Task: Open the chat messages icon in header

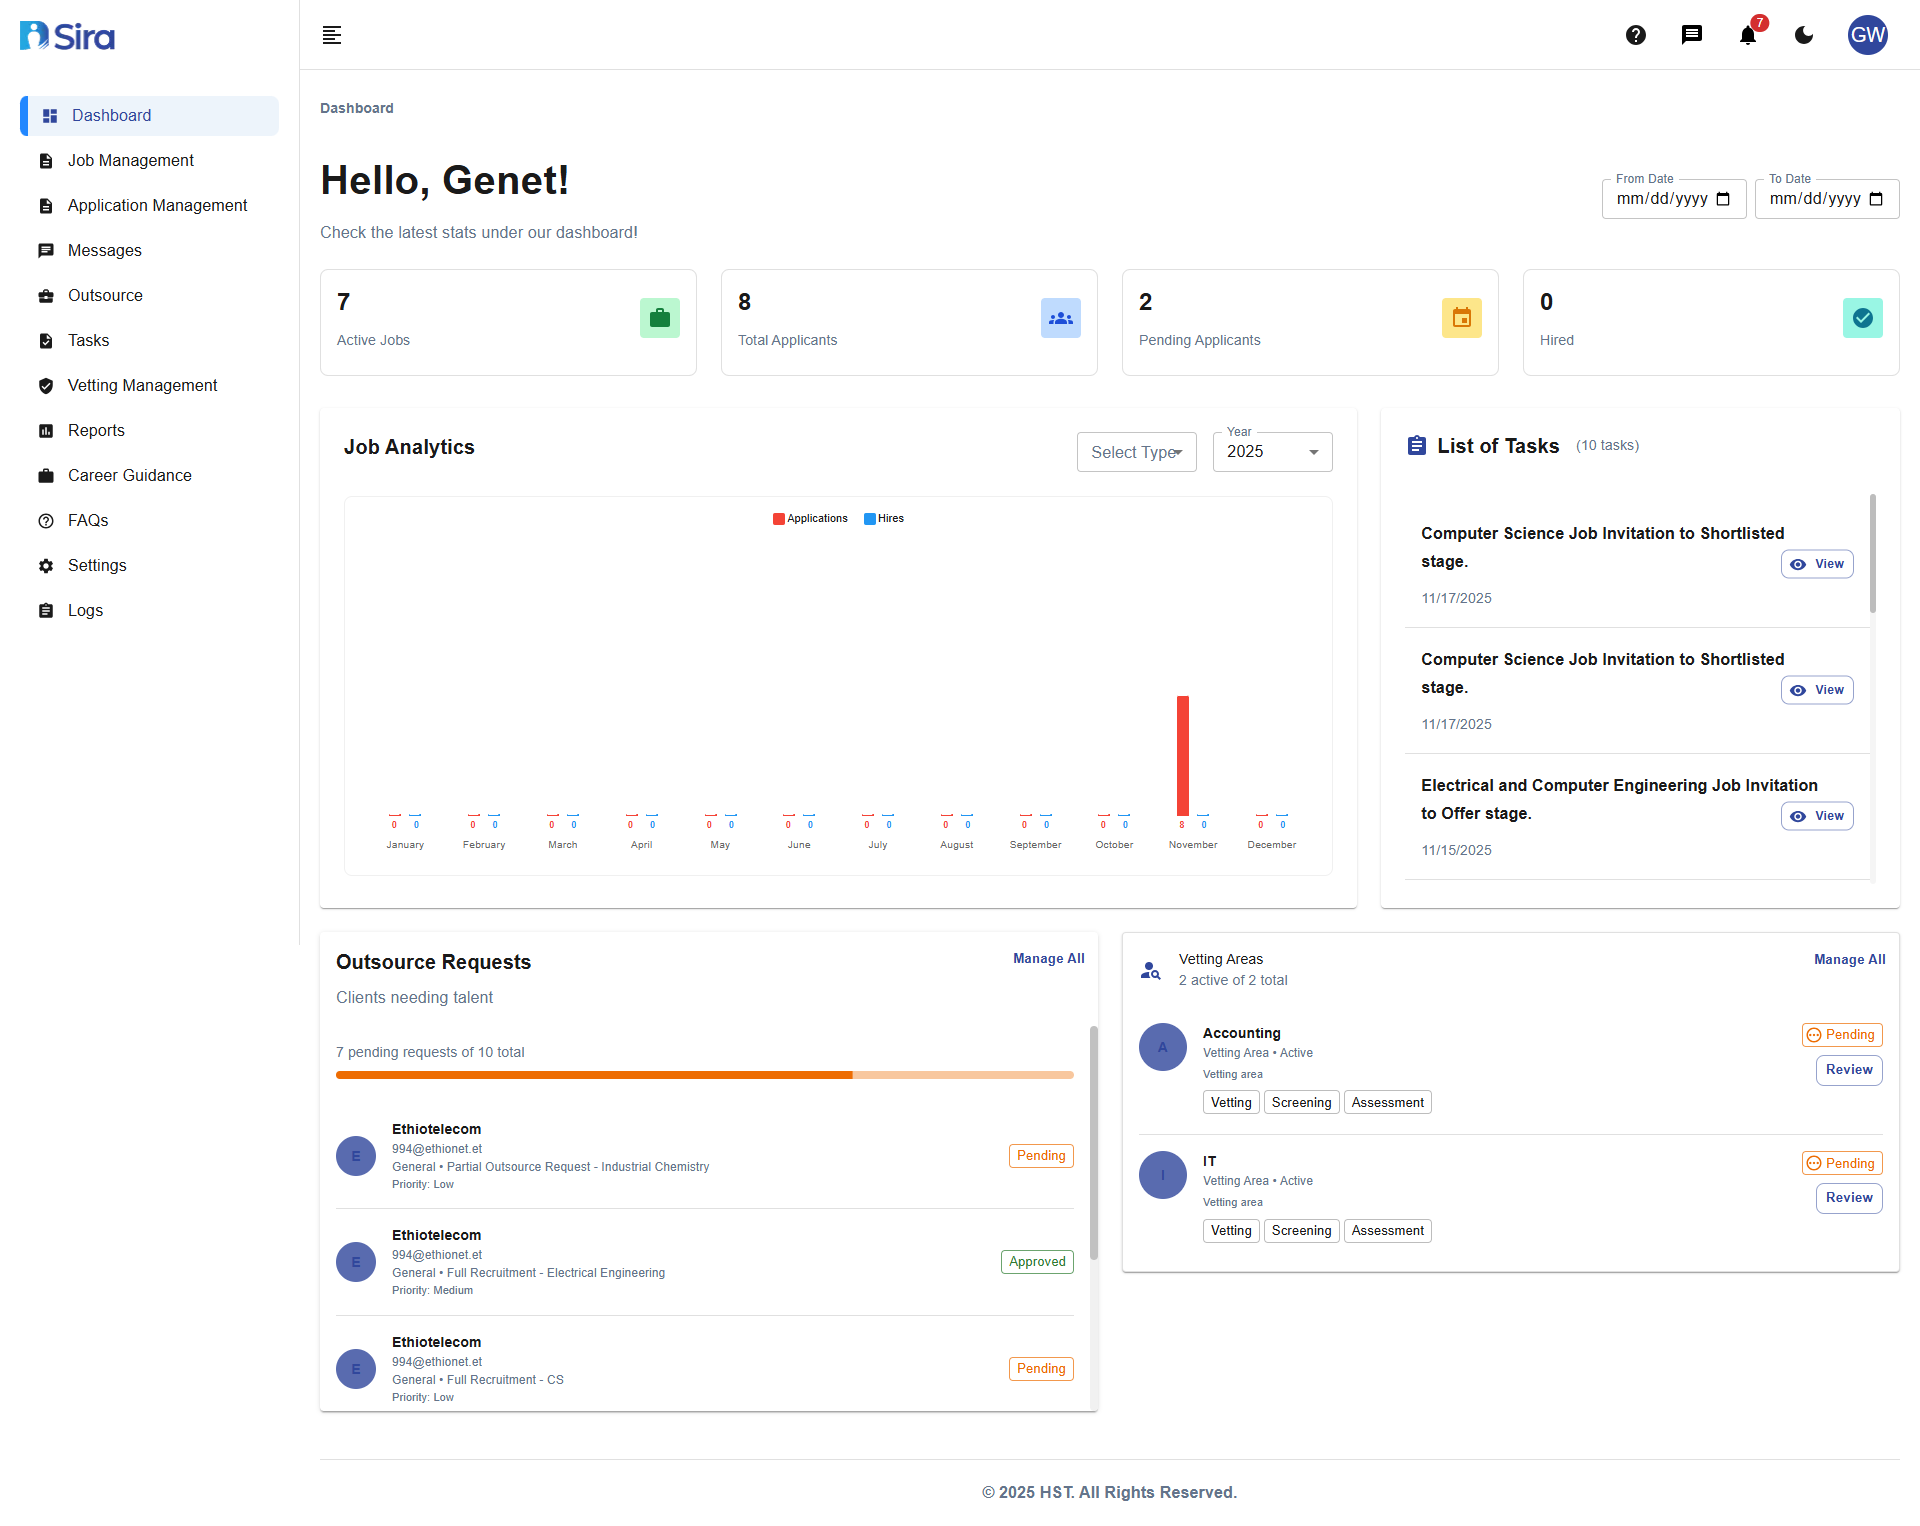Action: [x=1692, y=36]
